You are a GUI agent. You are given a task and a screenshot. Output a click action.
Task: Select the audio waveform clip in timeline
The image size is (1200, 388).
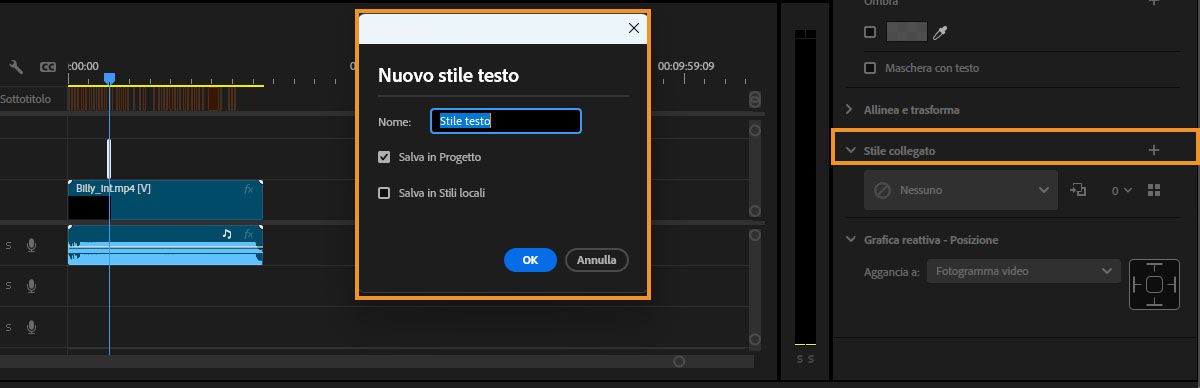tap(165, 245)
